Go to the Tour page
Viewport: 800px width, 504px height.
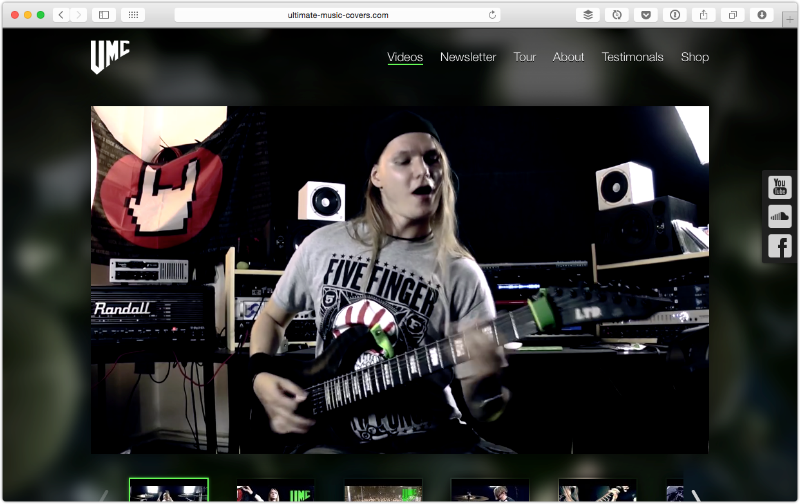(x=524, y=57)
